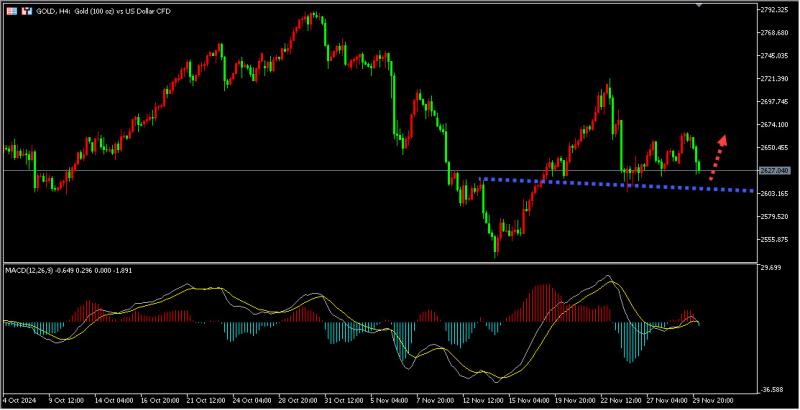This screenshot has height=410, width=800.
Task: Click the 29 Nov 20:00 time label
Action: click(x=713, y=400)
